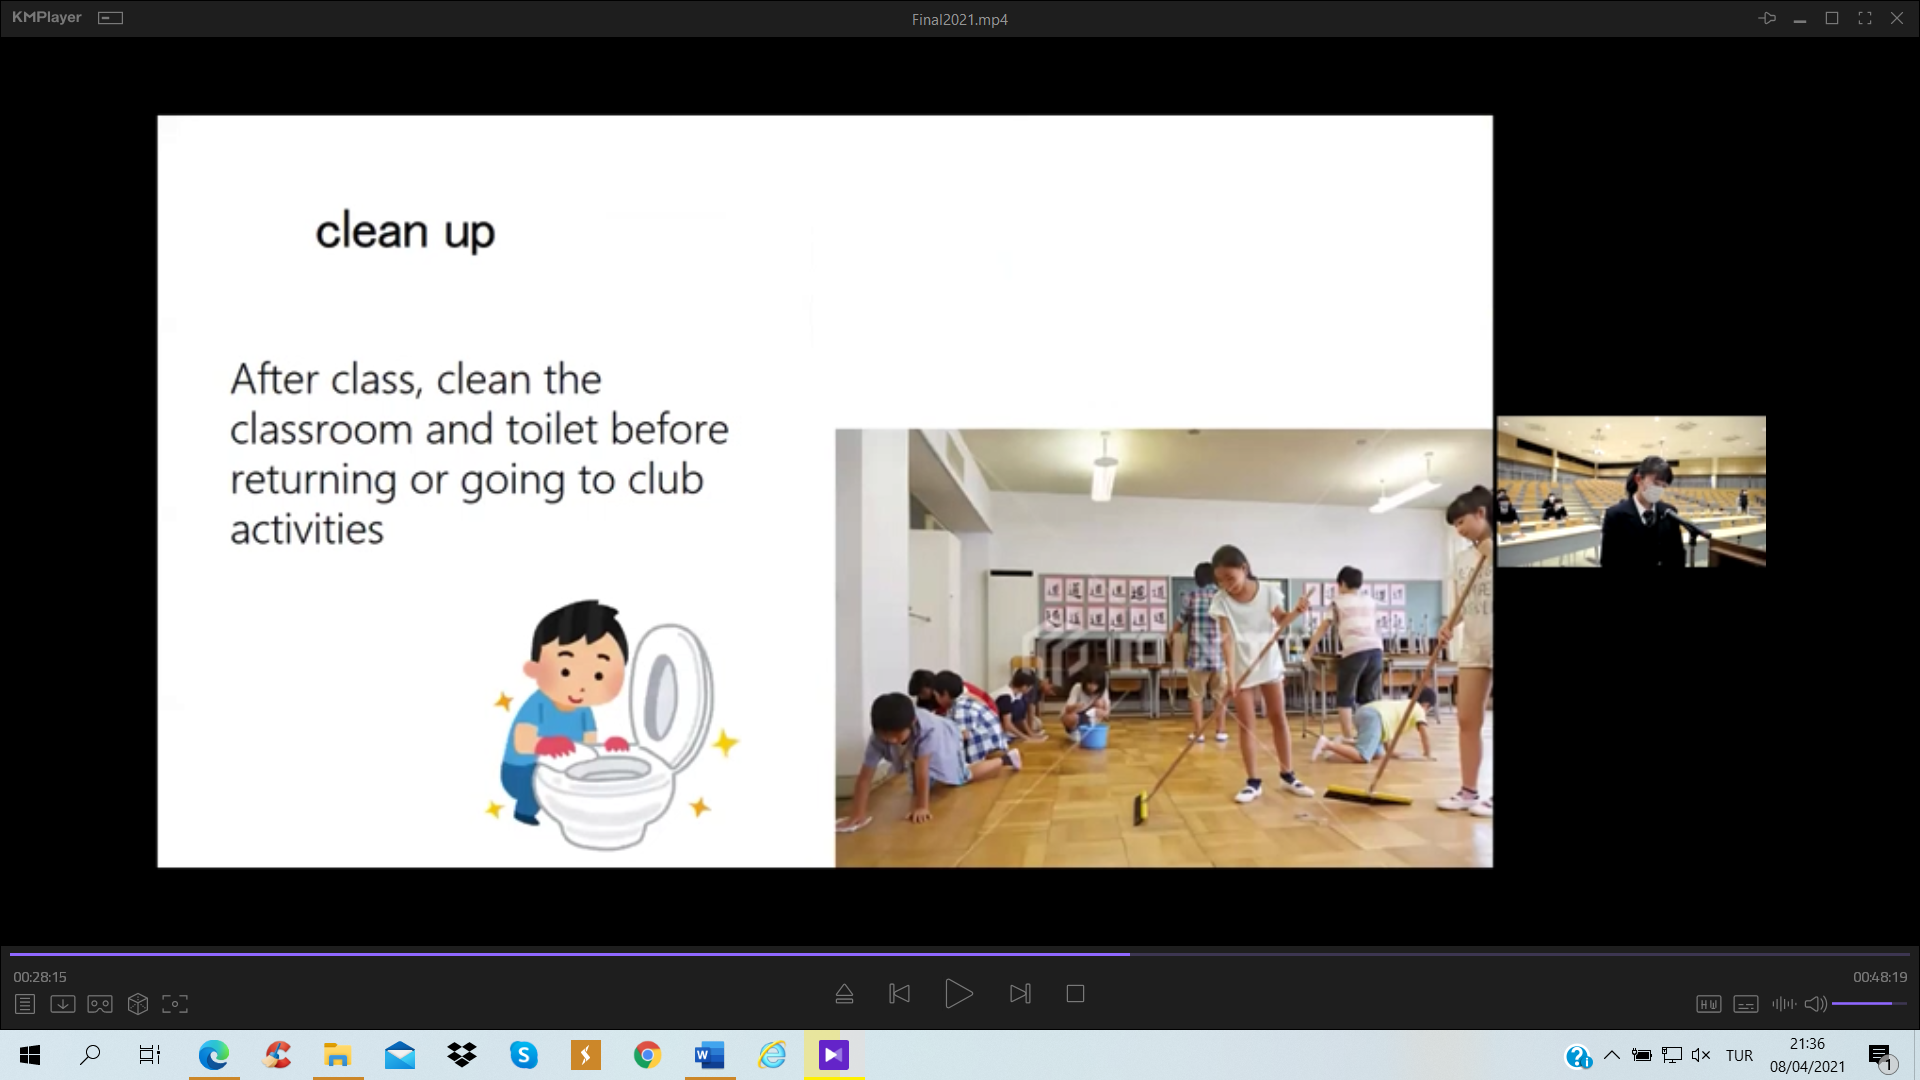
Task: Open the audio equalizer waveform icon
Action: [x=1783, y=1004]
